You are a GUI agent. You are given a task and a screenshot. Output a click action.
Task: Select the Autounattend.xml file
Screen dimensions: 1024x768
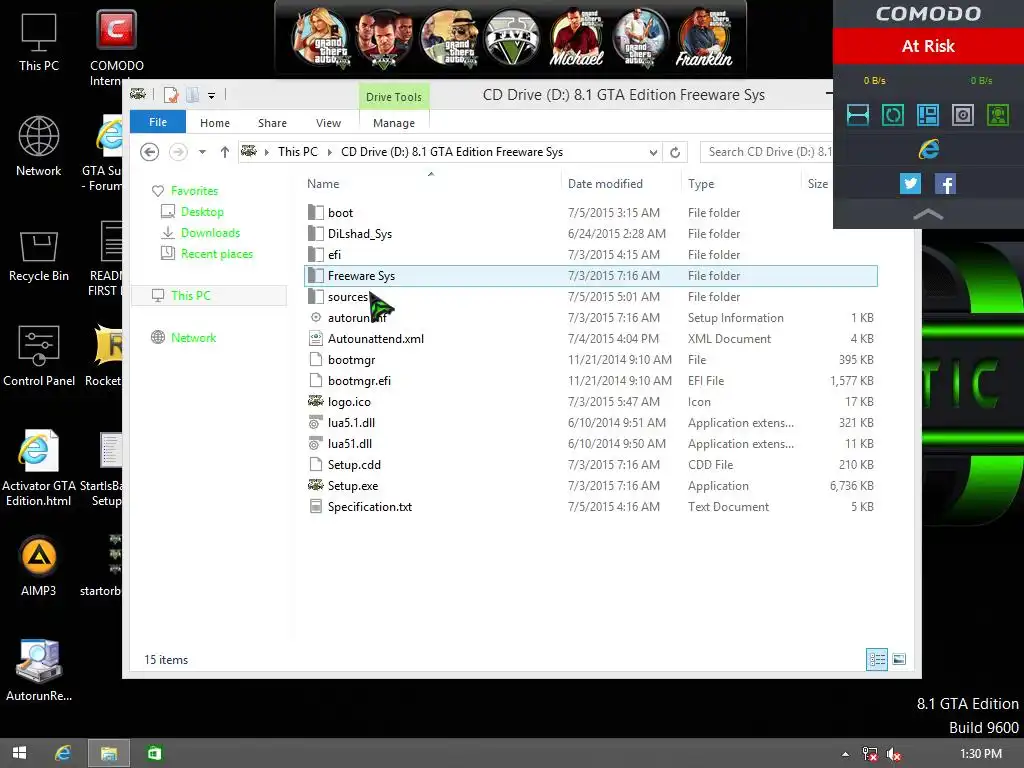pos(591,339)
